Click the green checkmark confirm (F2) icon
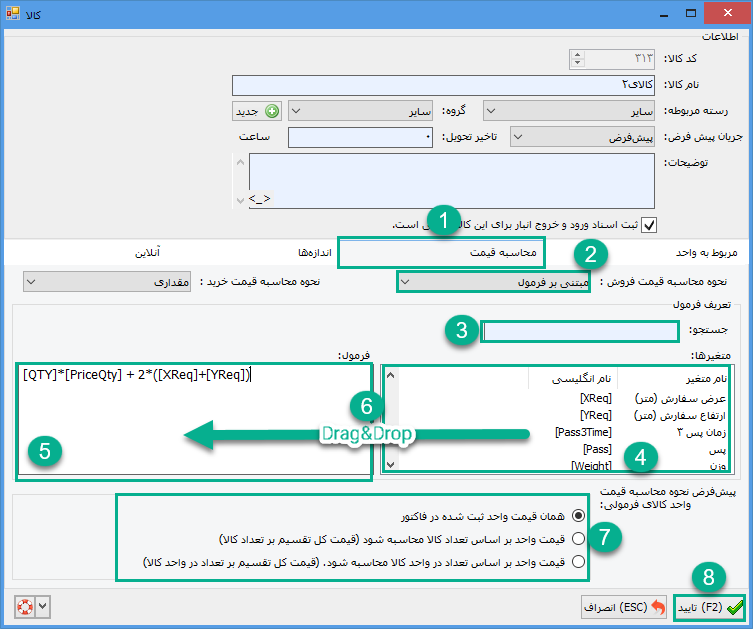This screenshot has width=753, height=629. pyautogui.click(x=734, y=607)
